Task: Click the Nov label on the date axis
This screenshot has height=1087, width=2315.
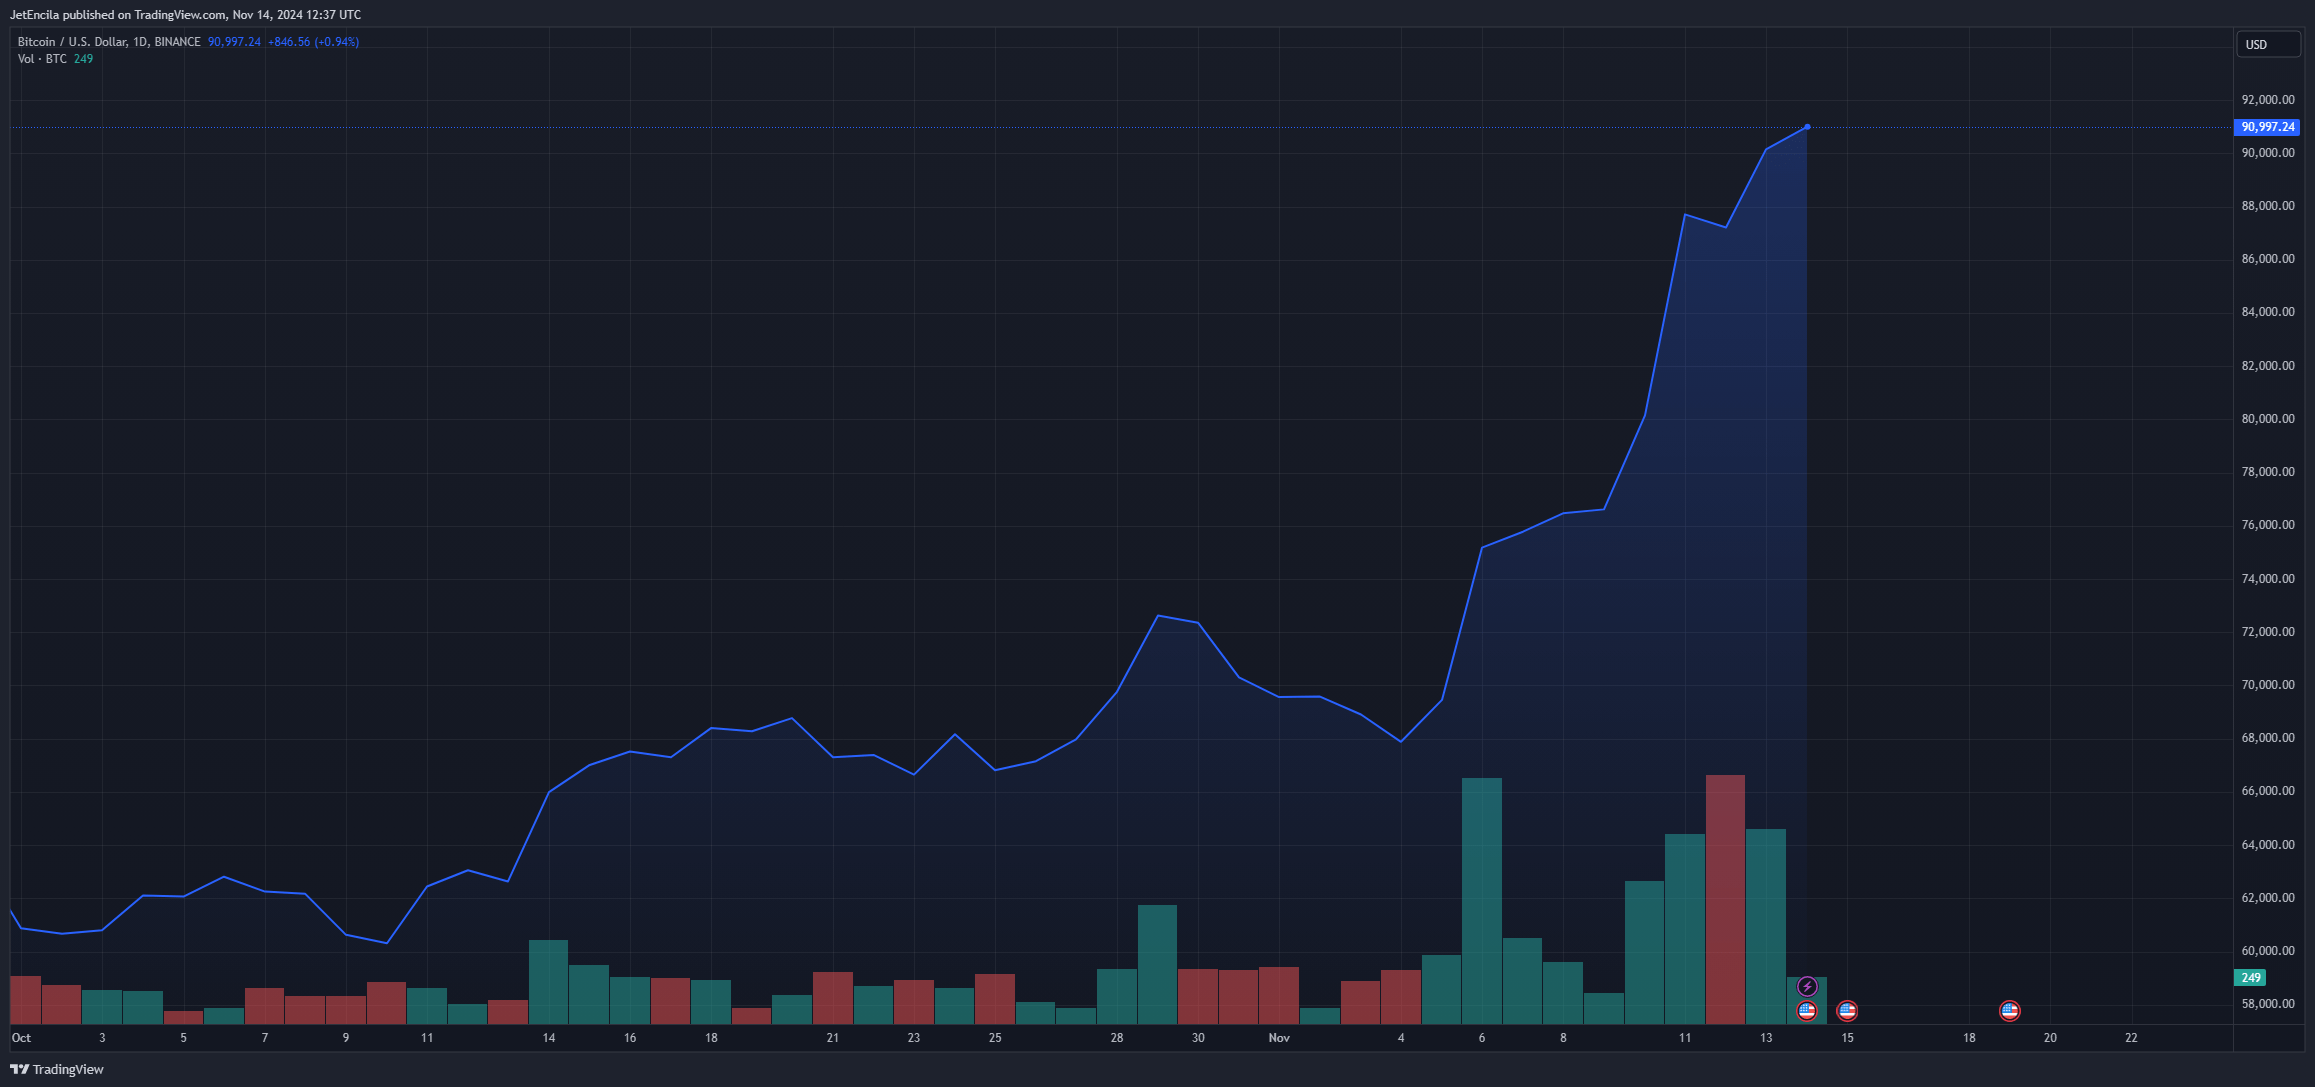Action: [x=1279, y=1038]
